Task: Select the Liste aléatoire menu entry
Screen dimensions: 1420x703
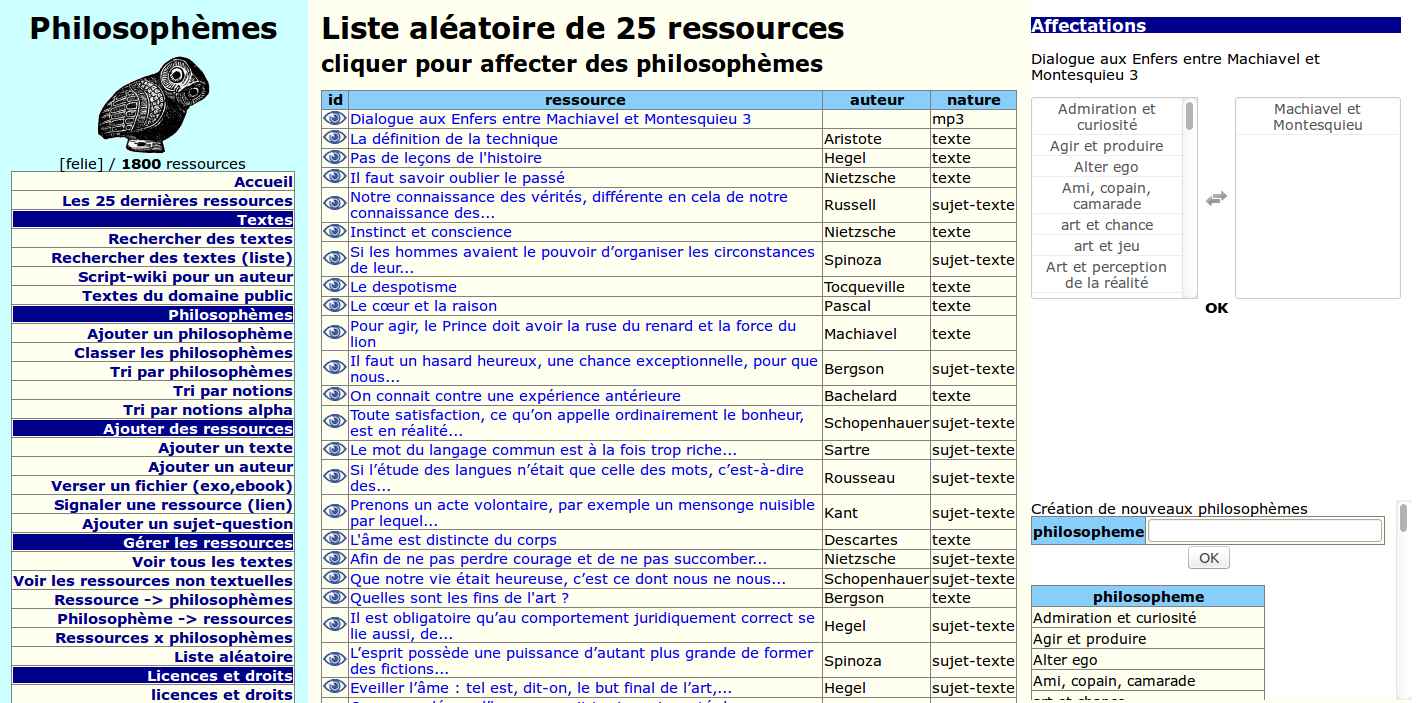Action: (x=234, y=657)
